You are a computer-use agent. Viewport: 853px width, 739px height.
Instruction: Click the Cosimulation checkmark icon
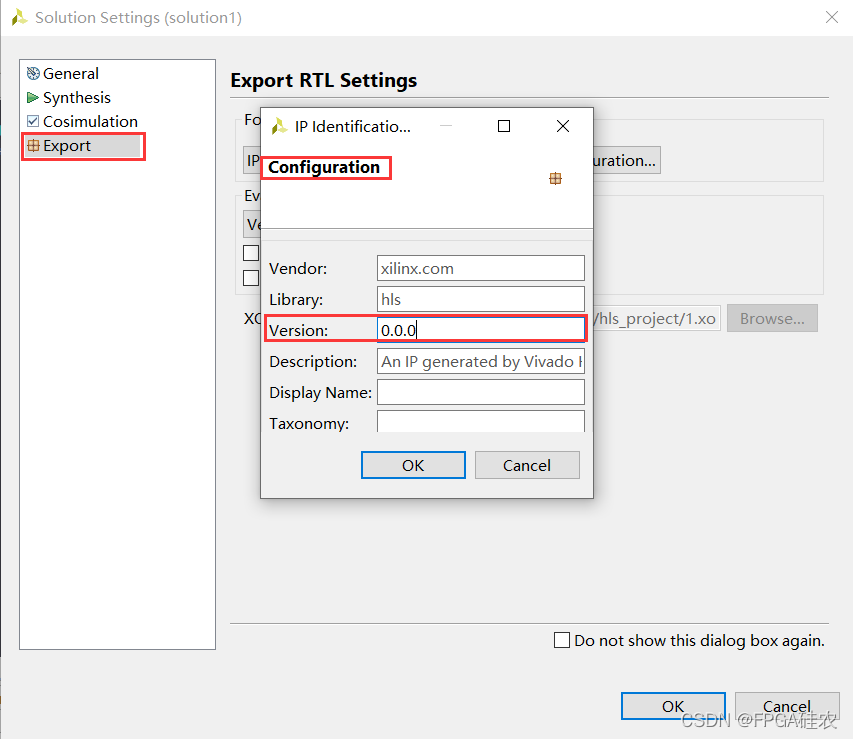pyautogui.click(x=33, y=121)
